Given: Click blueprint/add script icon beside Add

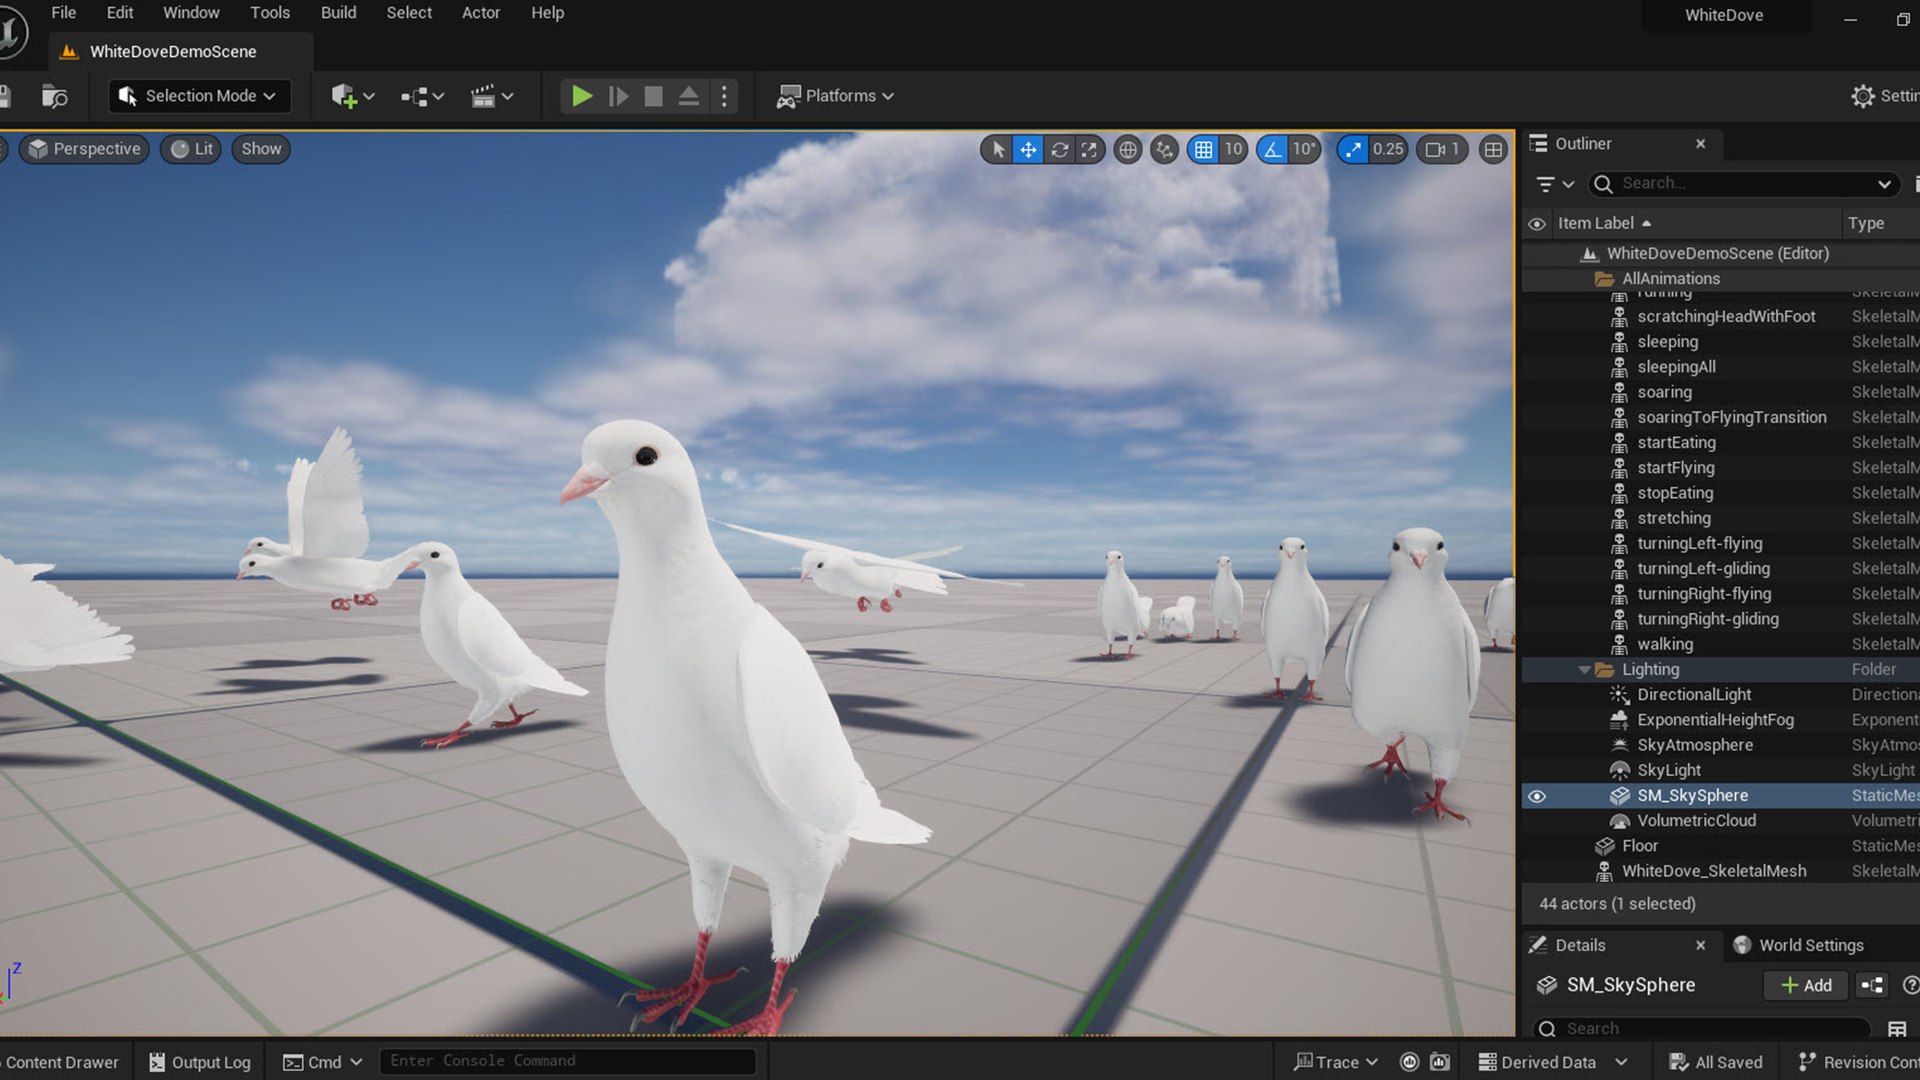Looking at the screenshot, I should pyautogui.click(x=1872, y=986).
